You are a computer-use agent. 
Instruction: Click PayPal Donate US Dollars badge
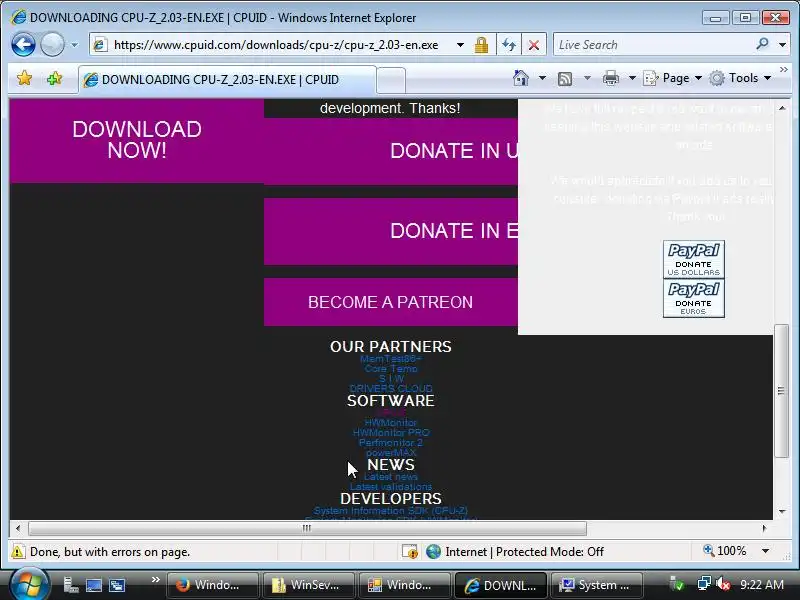click(693, 259)
